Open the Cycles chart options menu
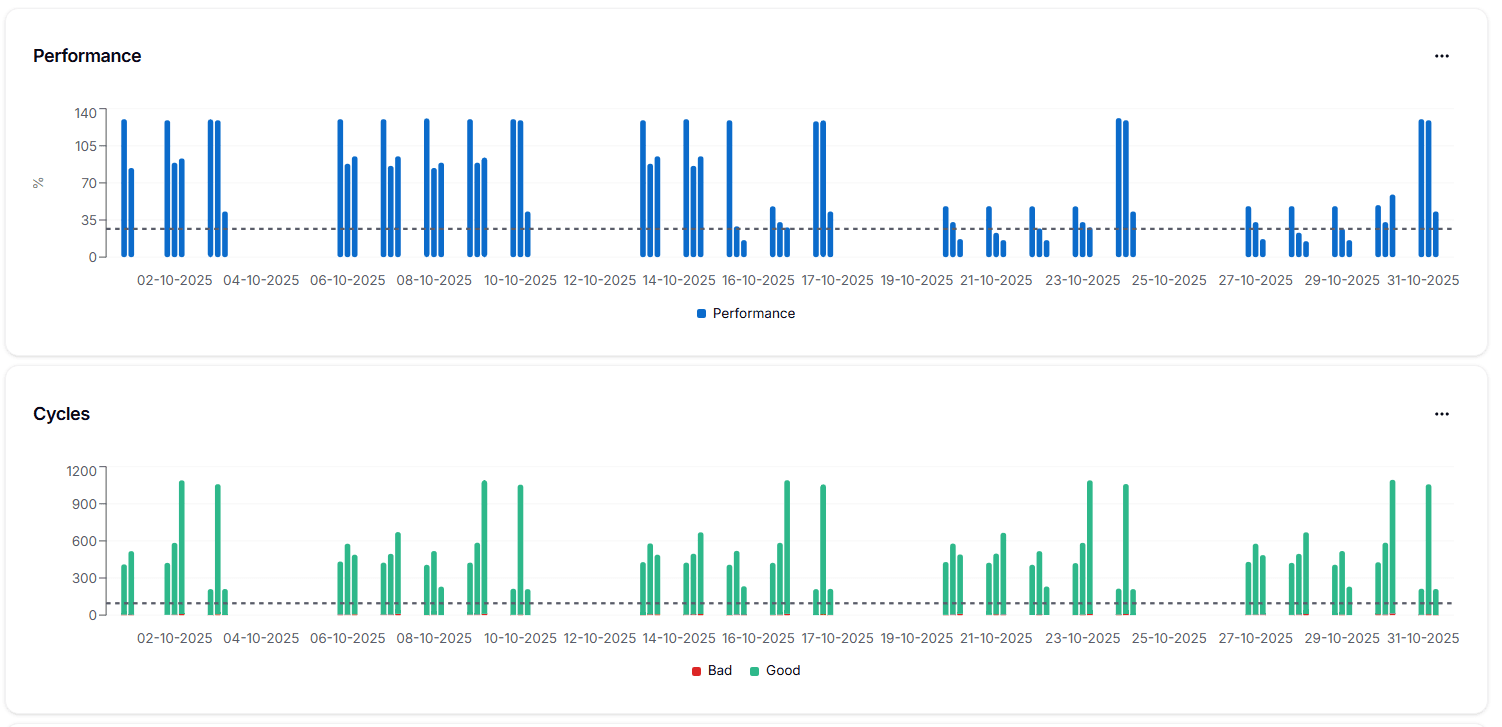The width and height of the screenshot is (1502, 727). tap(1442, 413)
